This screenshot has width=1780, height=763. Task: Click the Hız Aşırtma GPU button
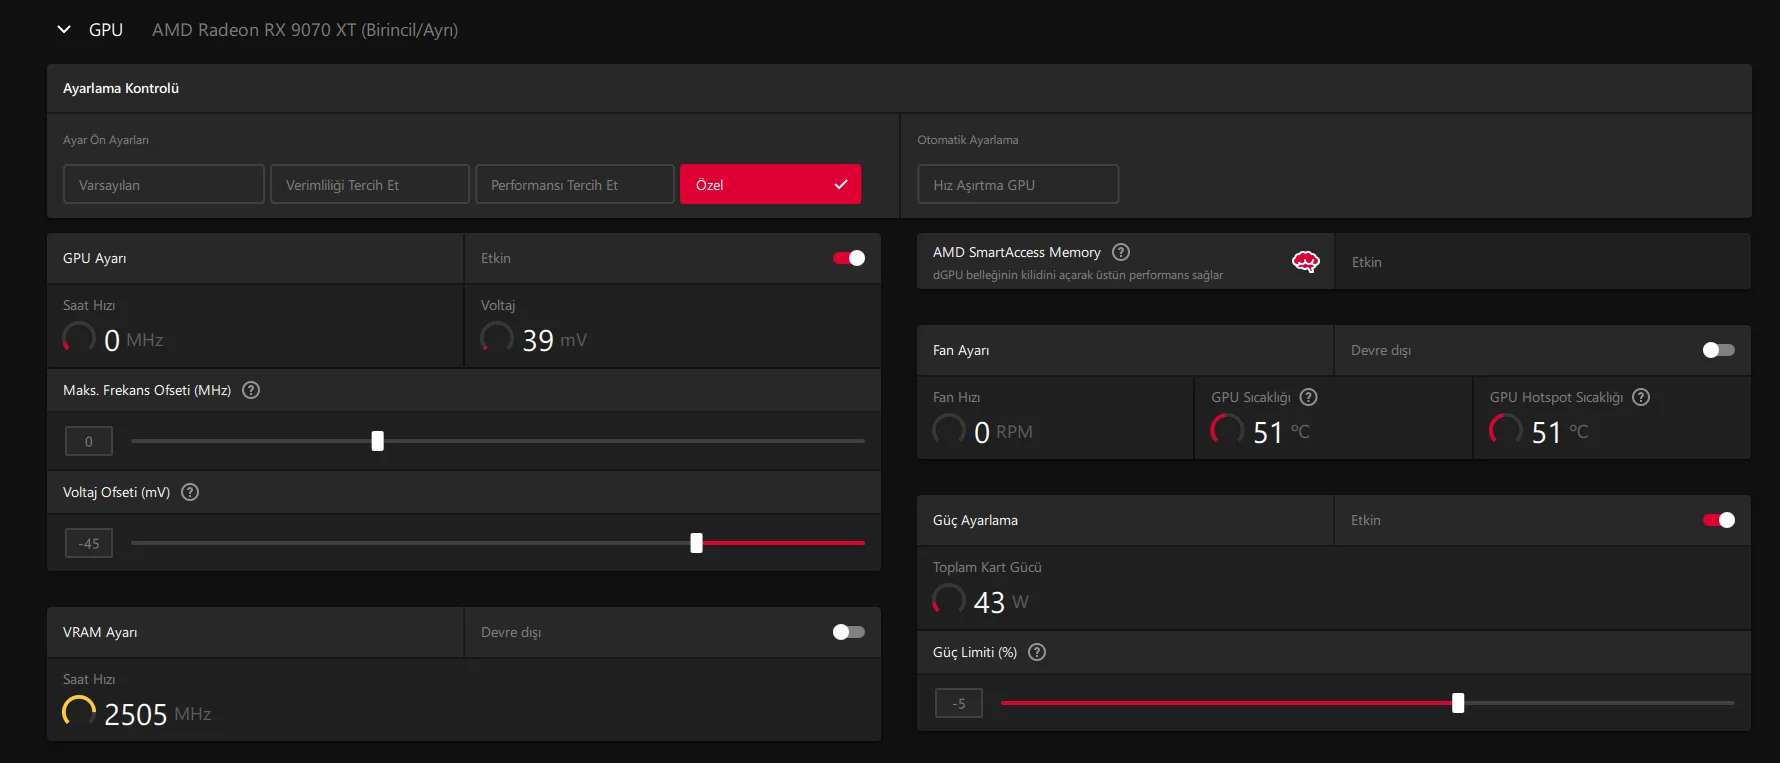(1017, 185)
